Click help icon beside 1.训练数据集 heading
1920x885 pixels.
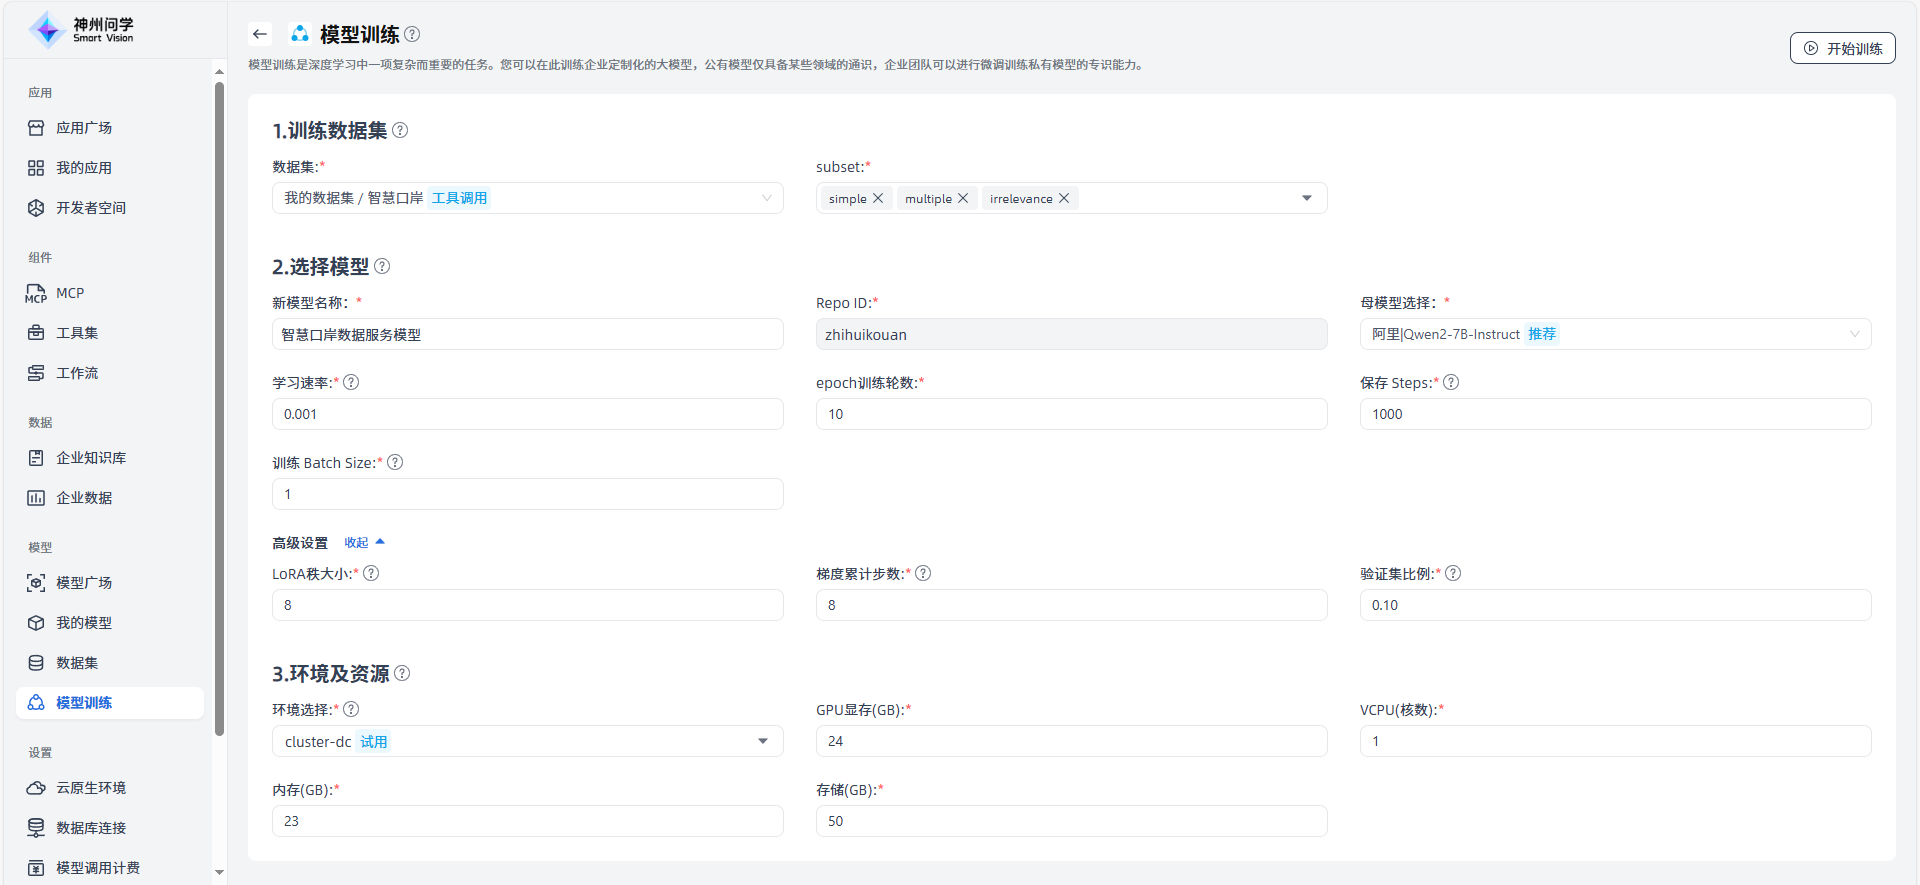point(400,130)
